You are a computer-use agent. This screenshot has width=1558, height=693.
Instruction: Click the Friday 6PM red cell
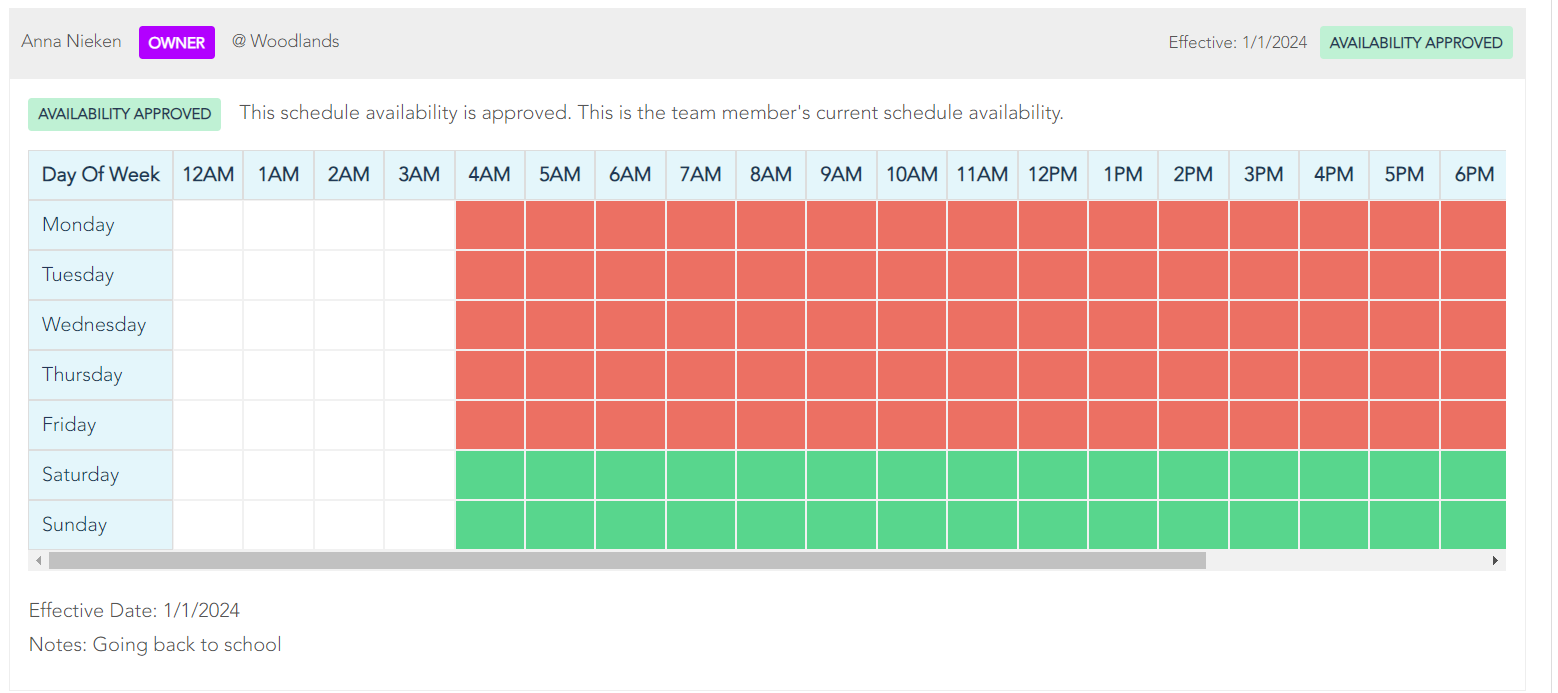click(1472, 425)
